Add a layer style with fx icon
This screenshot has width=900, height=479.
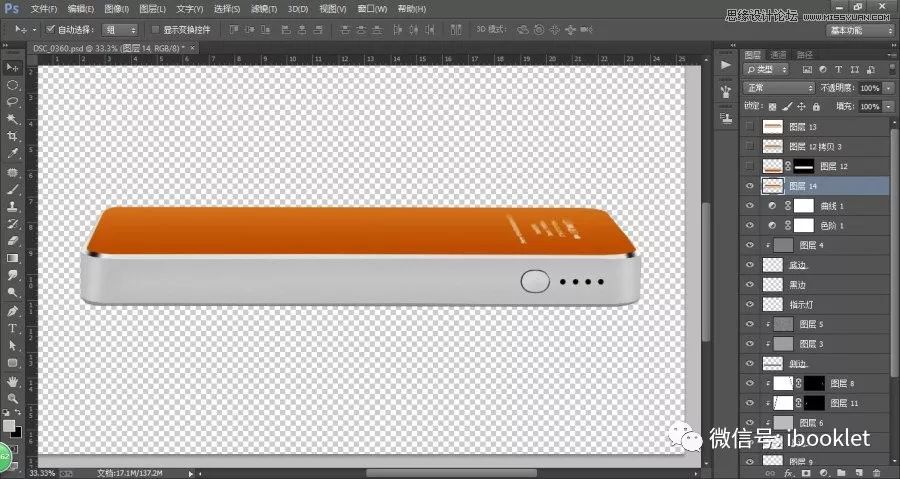tap(788, 473)
